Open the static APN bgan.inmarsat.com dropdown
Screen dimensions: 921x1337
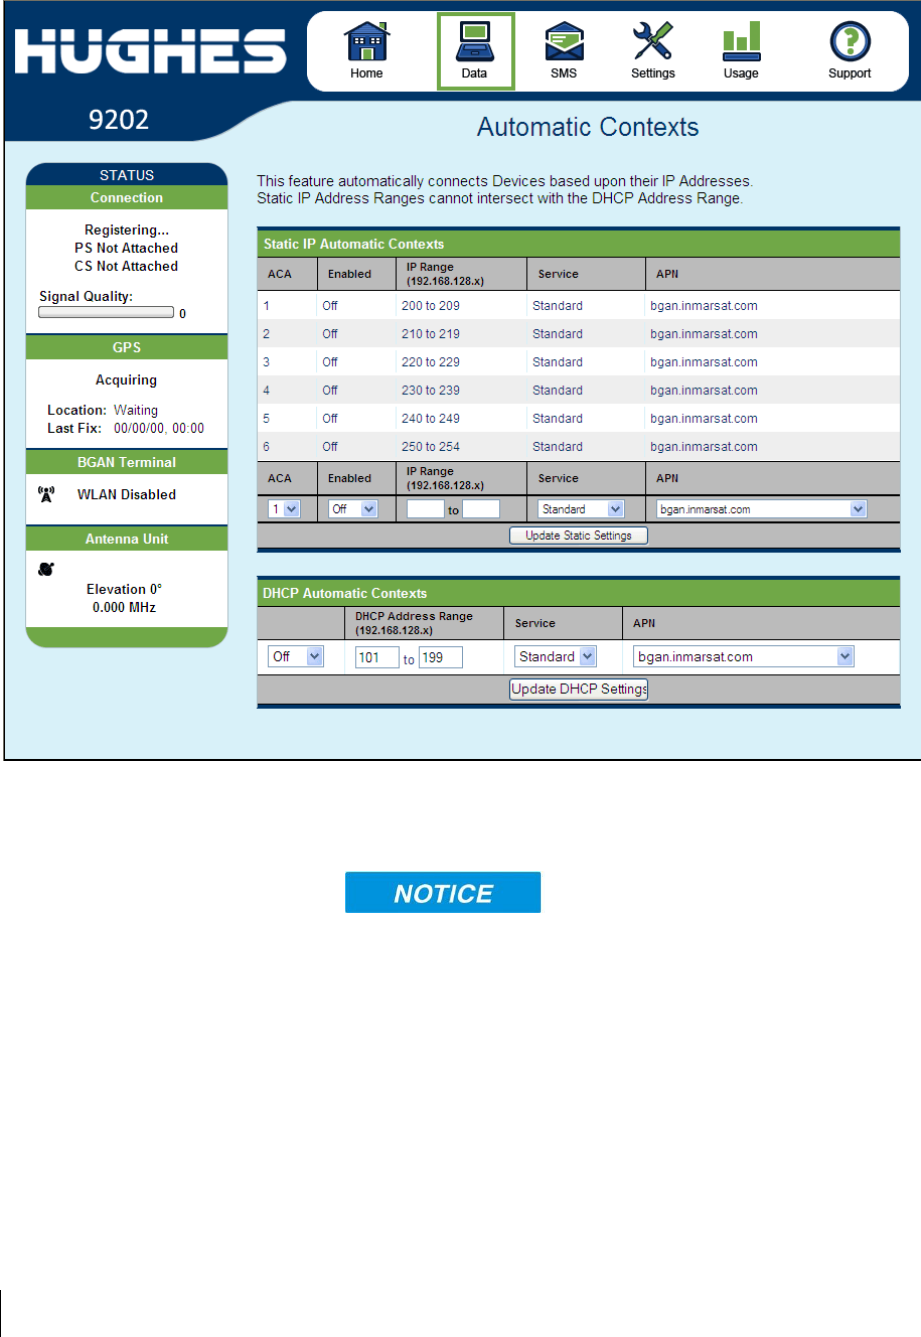pyautogui.click(x=761, y=509)
